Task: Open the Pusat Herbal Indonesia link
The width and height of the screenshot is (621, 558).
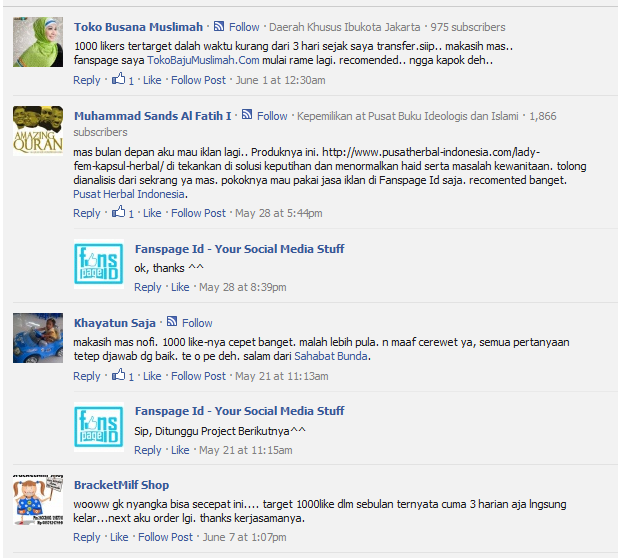Action: coord(129,194)
